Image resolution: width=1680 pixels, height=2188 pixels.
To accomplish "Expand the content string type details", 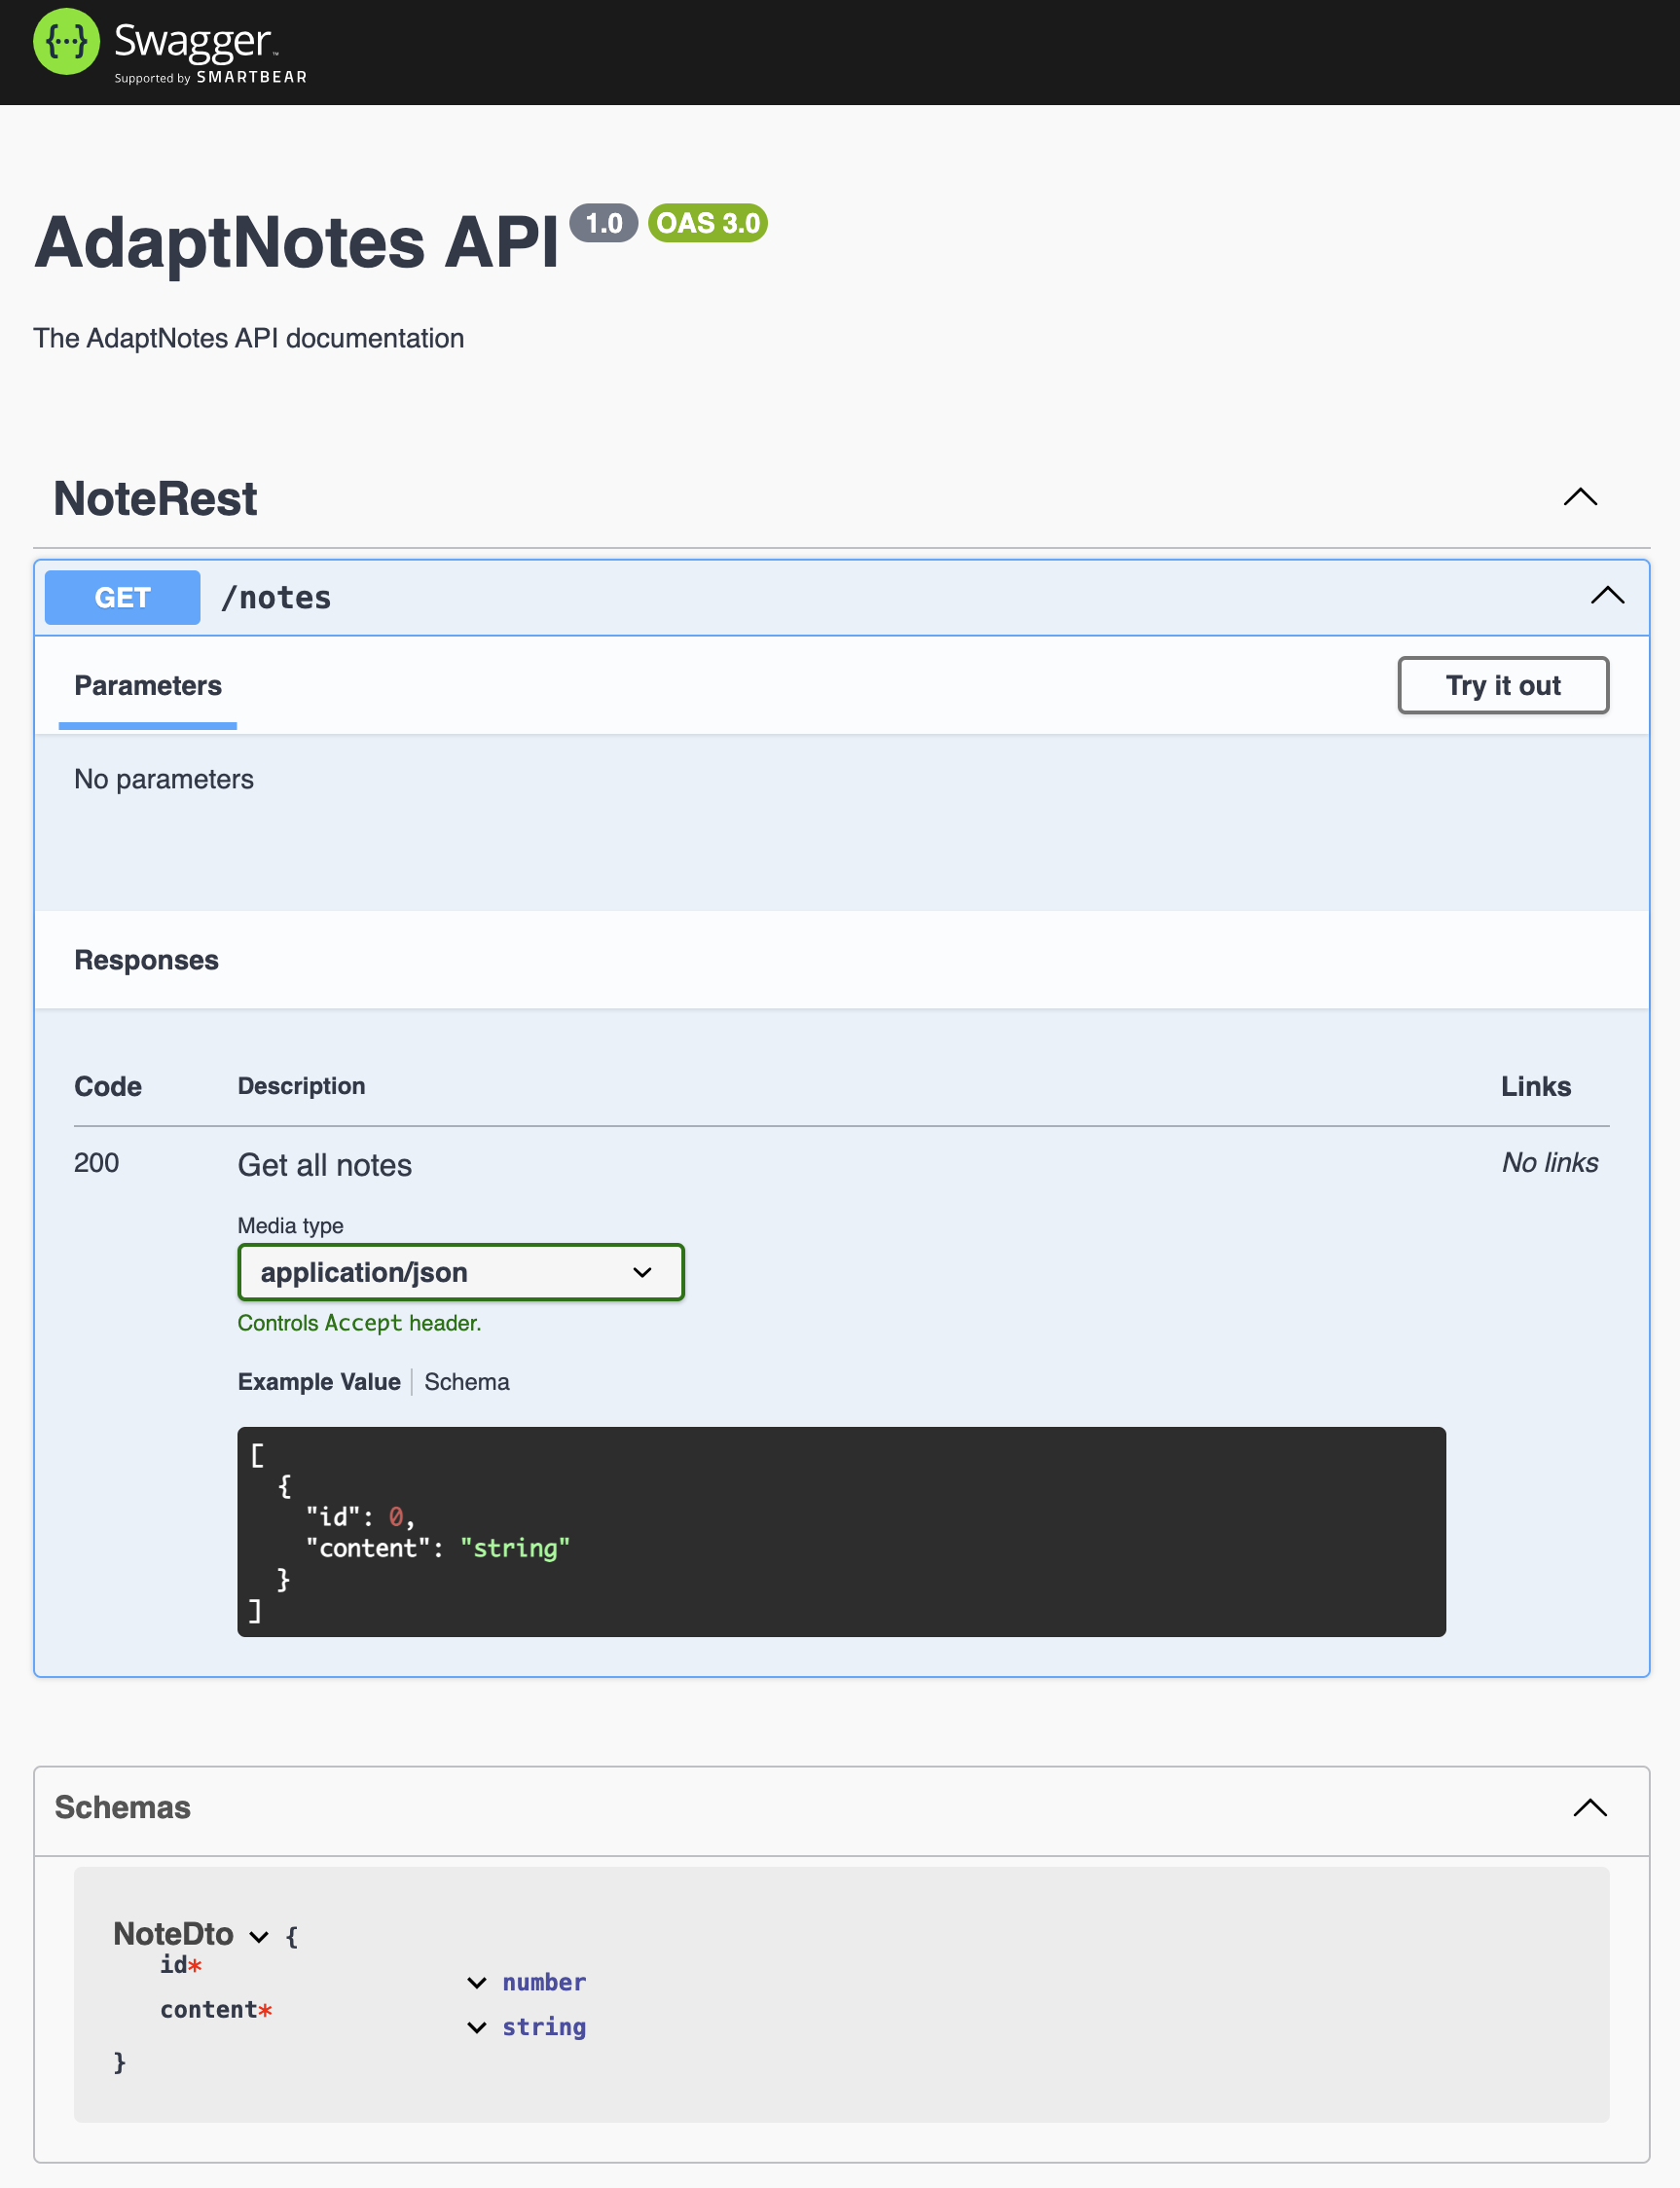I will (x=477, y=2028).
